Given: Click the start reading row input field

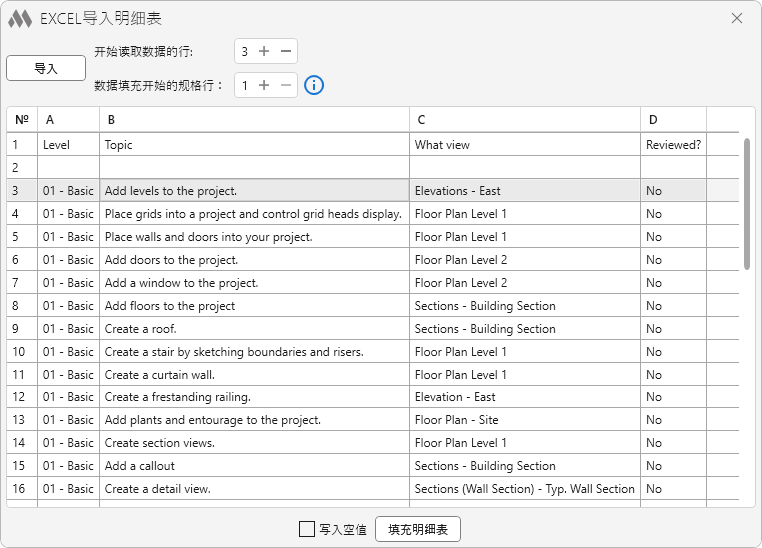Looking at the screenshot, I should tap(245, 51).
